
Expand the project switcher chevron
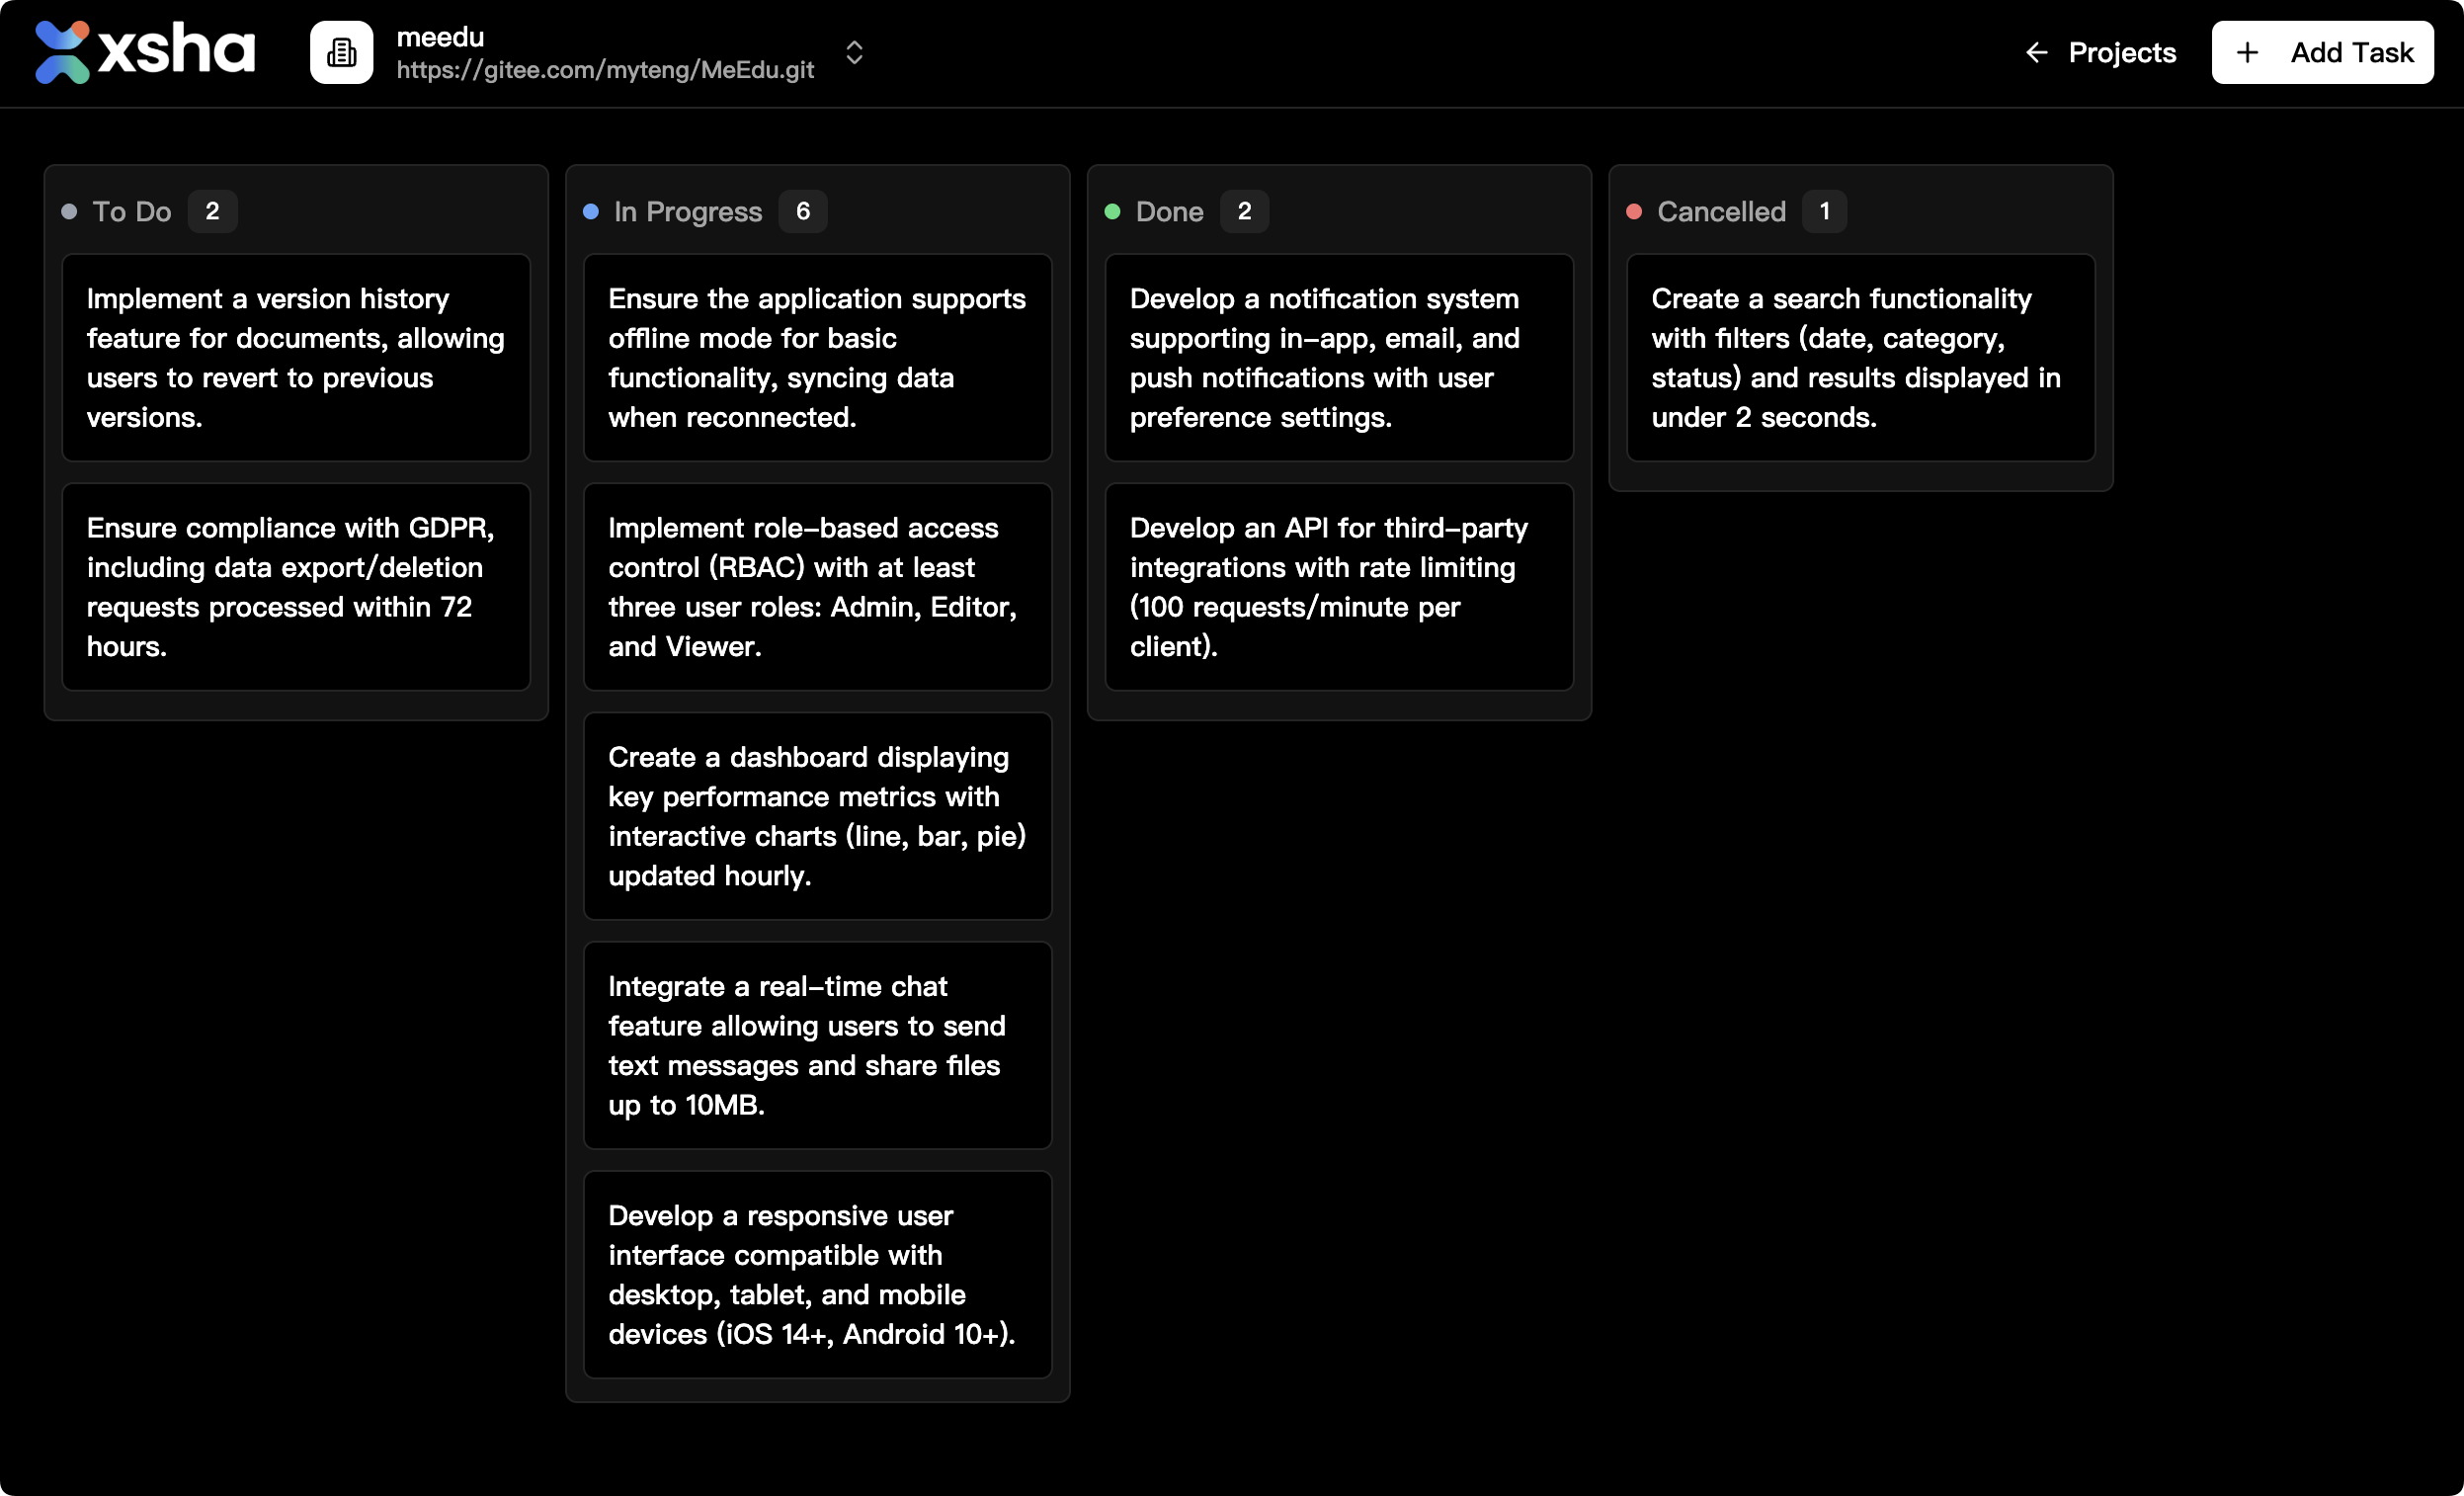[854, 52]
